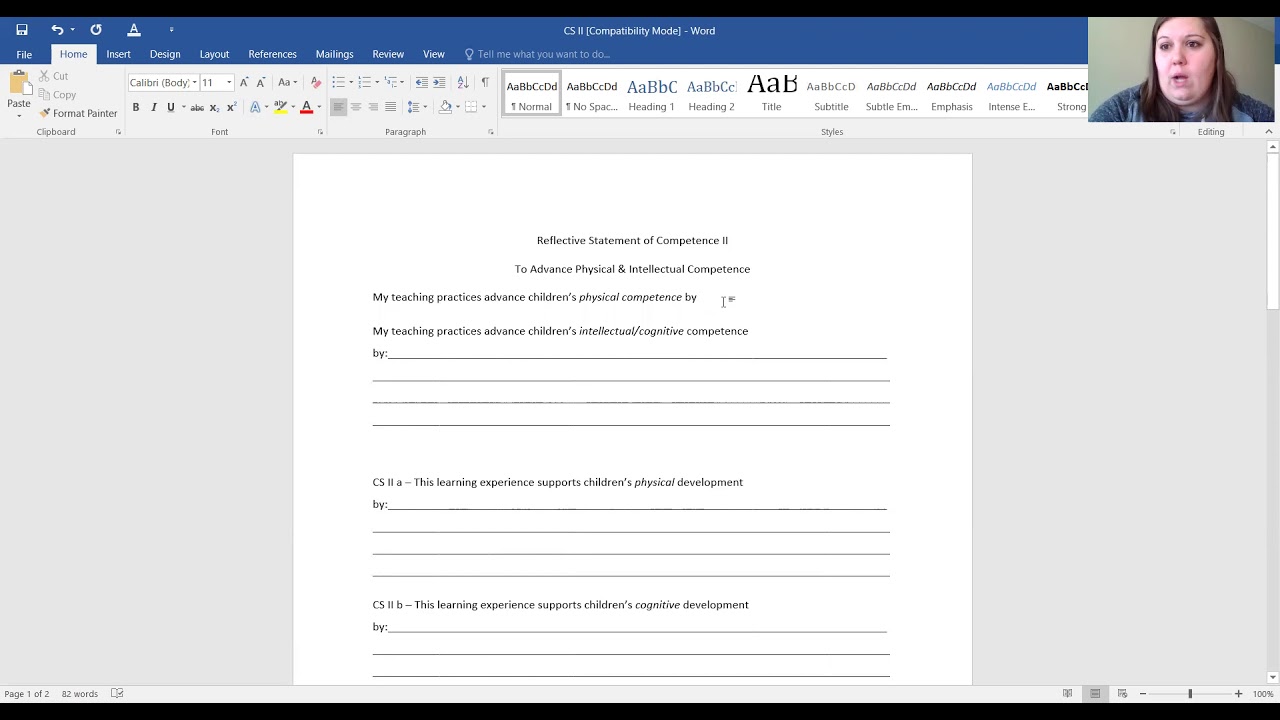
Task: Open the Font dialog launcher
Action: [320, 132]
